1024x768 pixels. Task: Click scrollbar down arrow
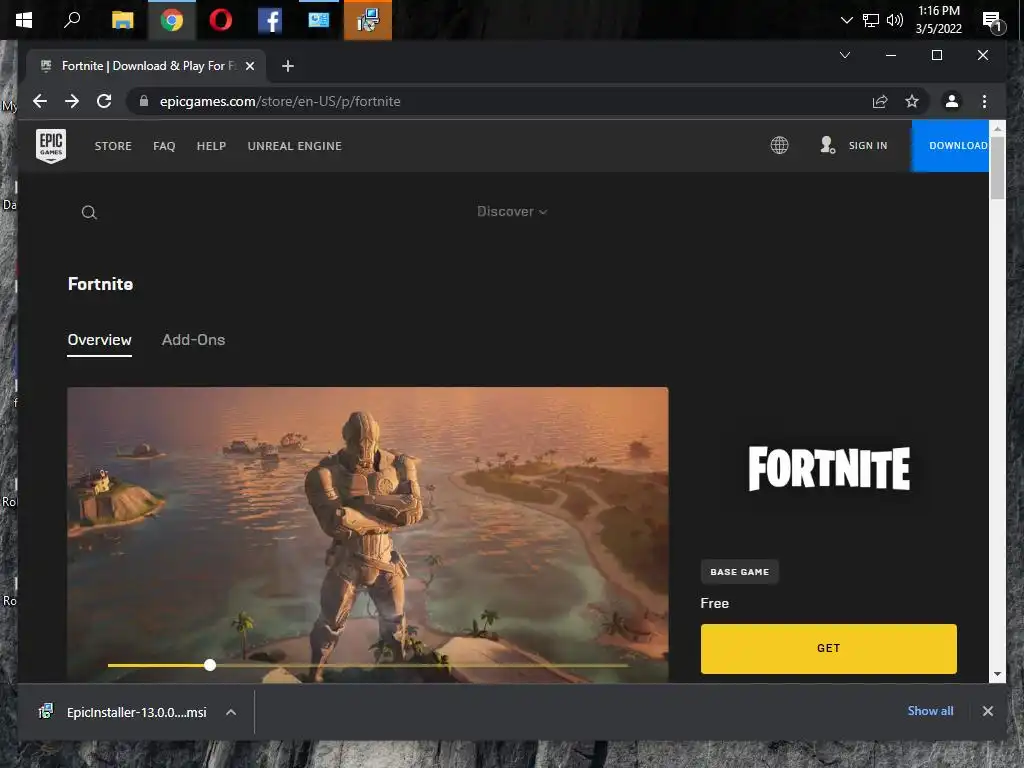997,674
